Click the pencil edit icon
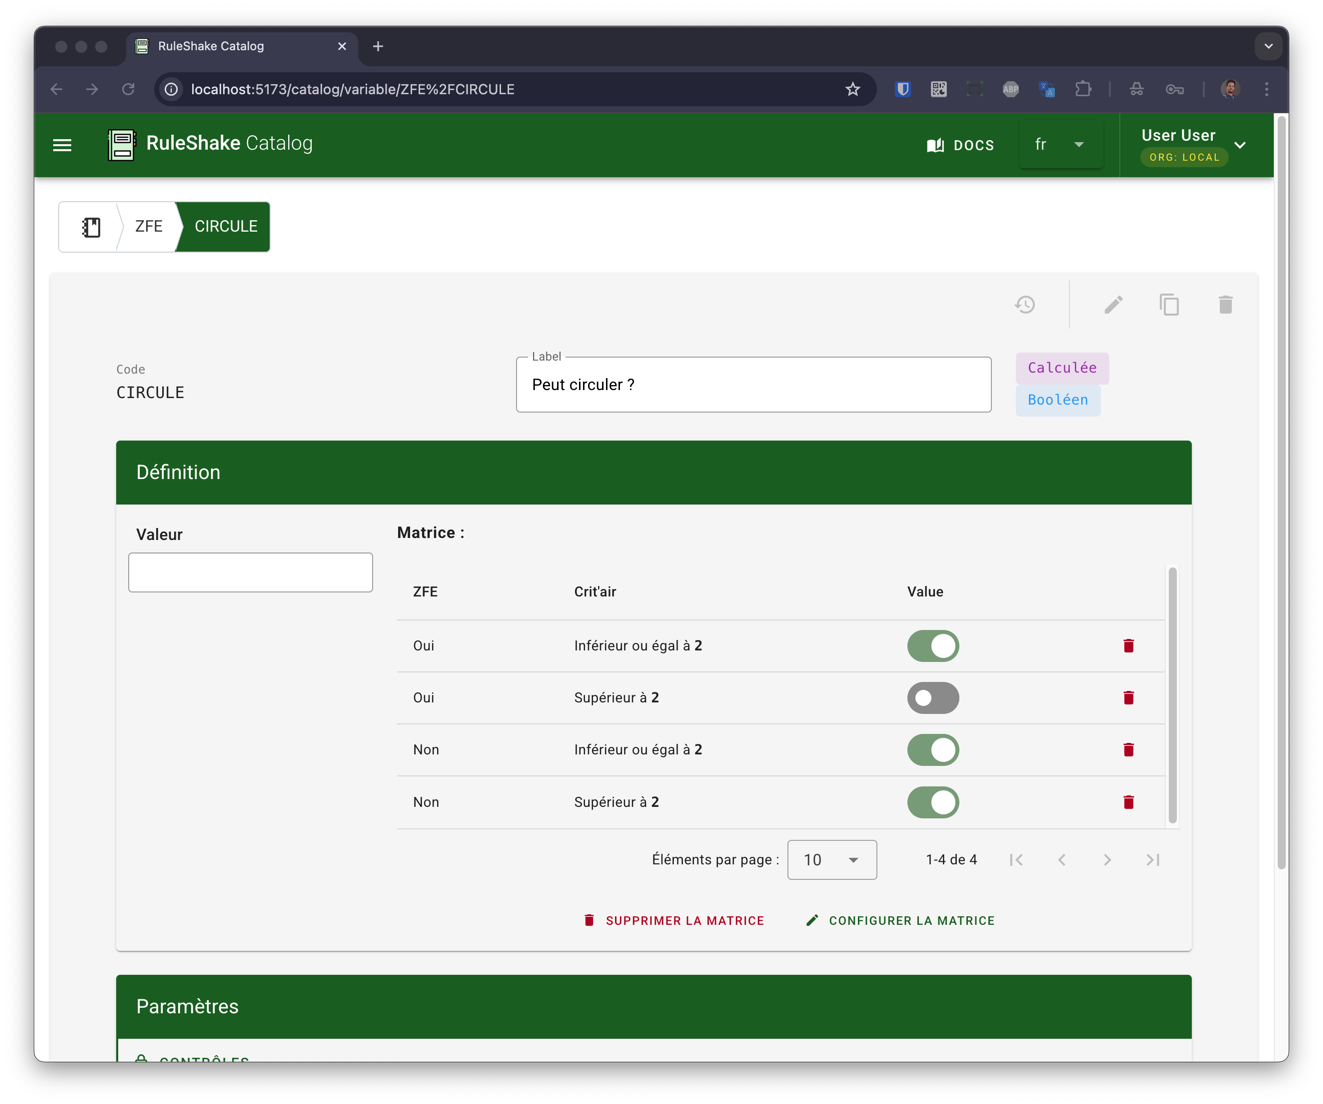The width and height of the screenshot is (1323, 1104). tap(1113, 305)
